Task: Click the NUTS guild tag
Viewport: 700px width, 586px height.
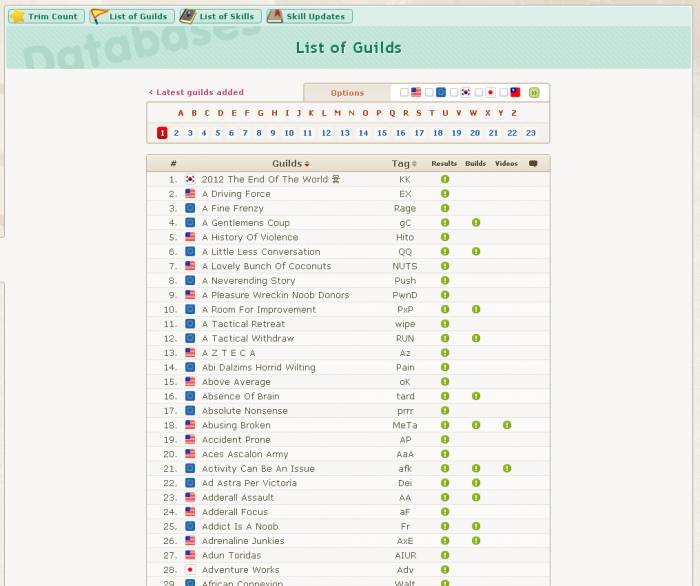Action: (x=405, y=266)
